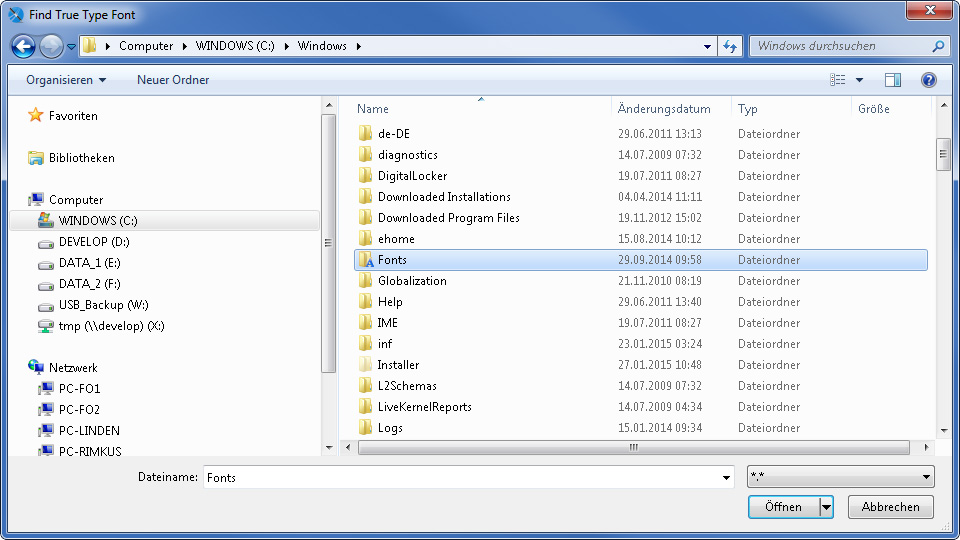The image size is (960, 540).
Task: Open the Organisieren dropdown menu
Action: click(x=66, y=80)
